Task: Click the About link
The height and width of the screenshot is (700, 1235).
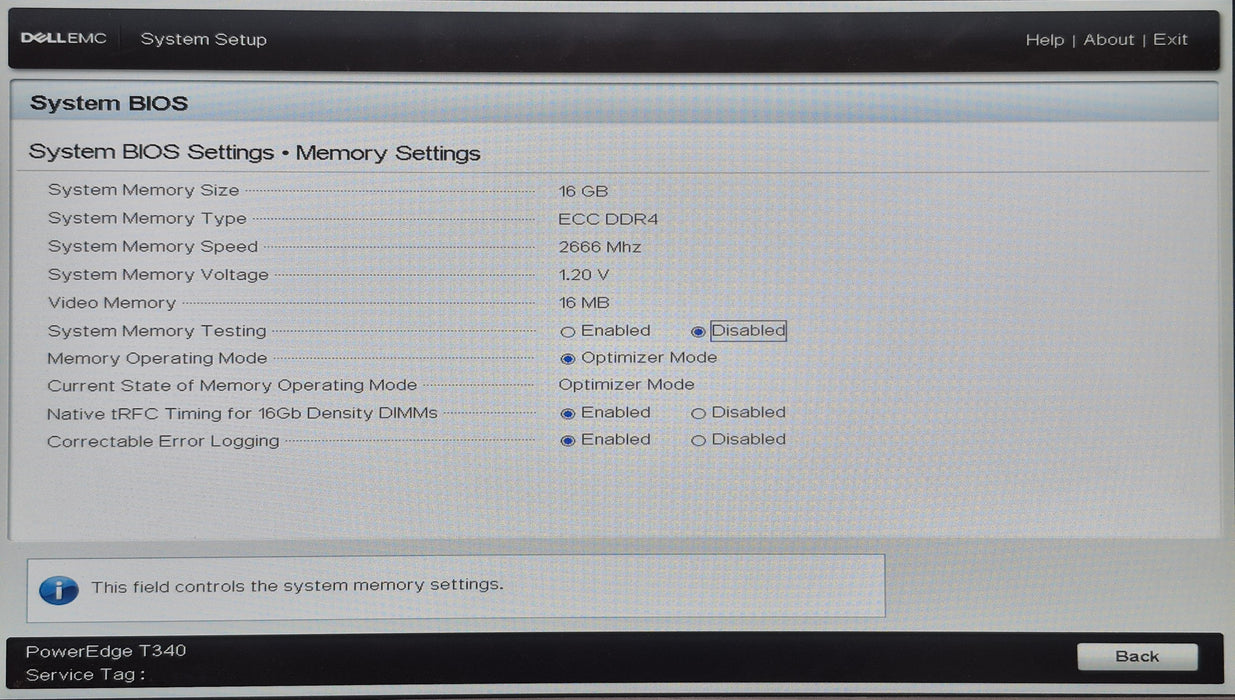Action: click(x=1109, y=39)
